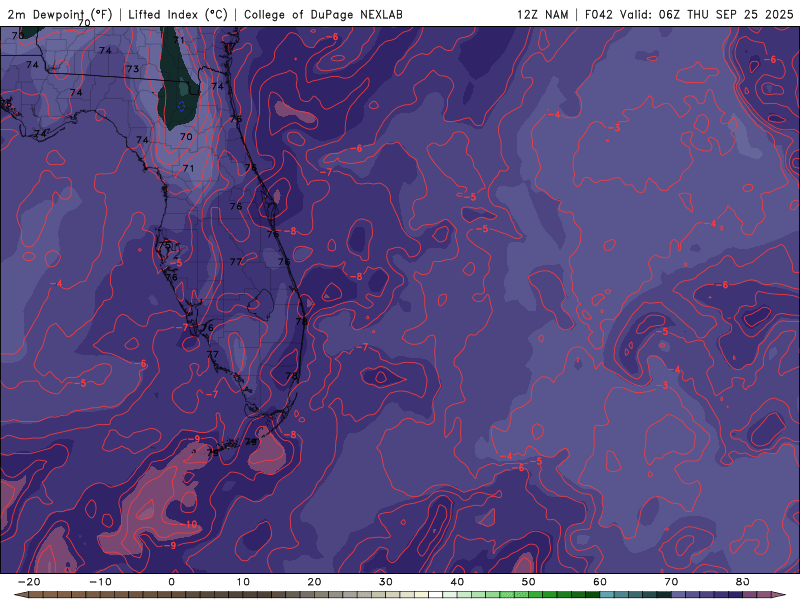Click "College of DuPage NEXLAB" header text
The width and height of the screenshot is (800, 600).
point(323,15)
